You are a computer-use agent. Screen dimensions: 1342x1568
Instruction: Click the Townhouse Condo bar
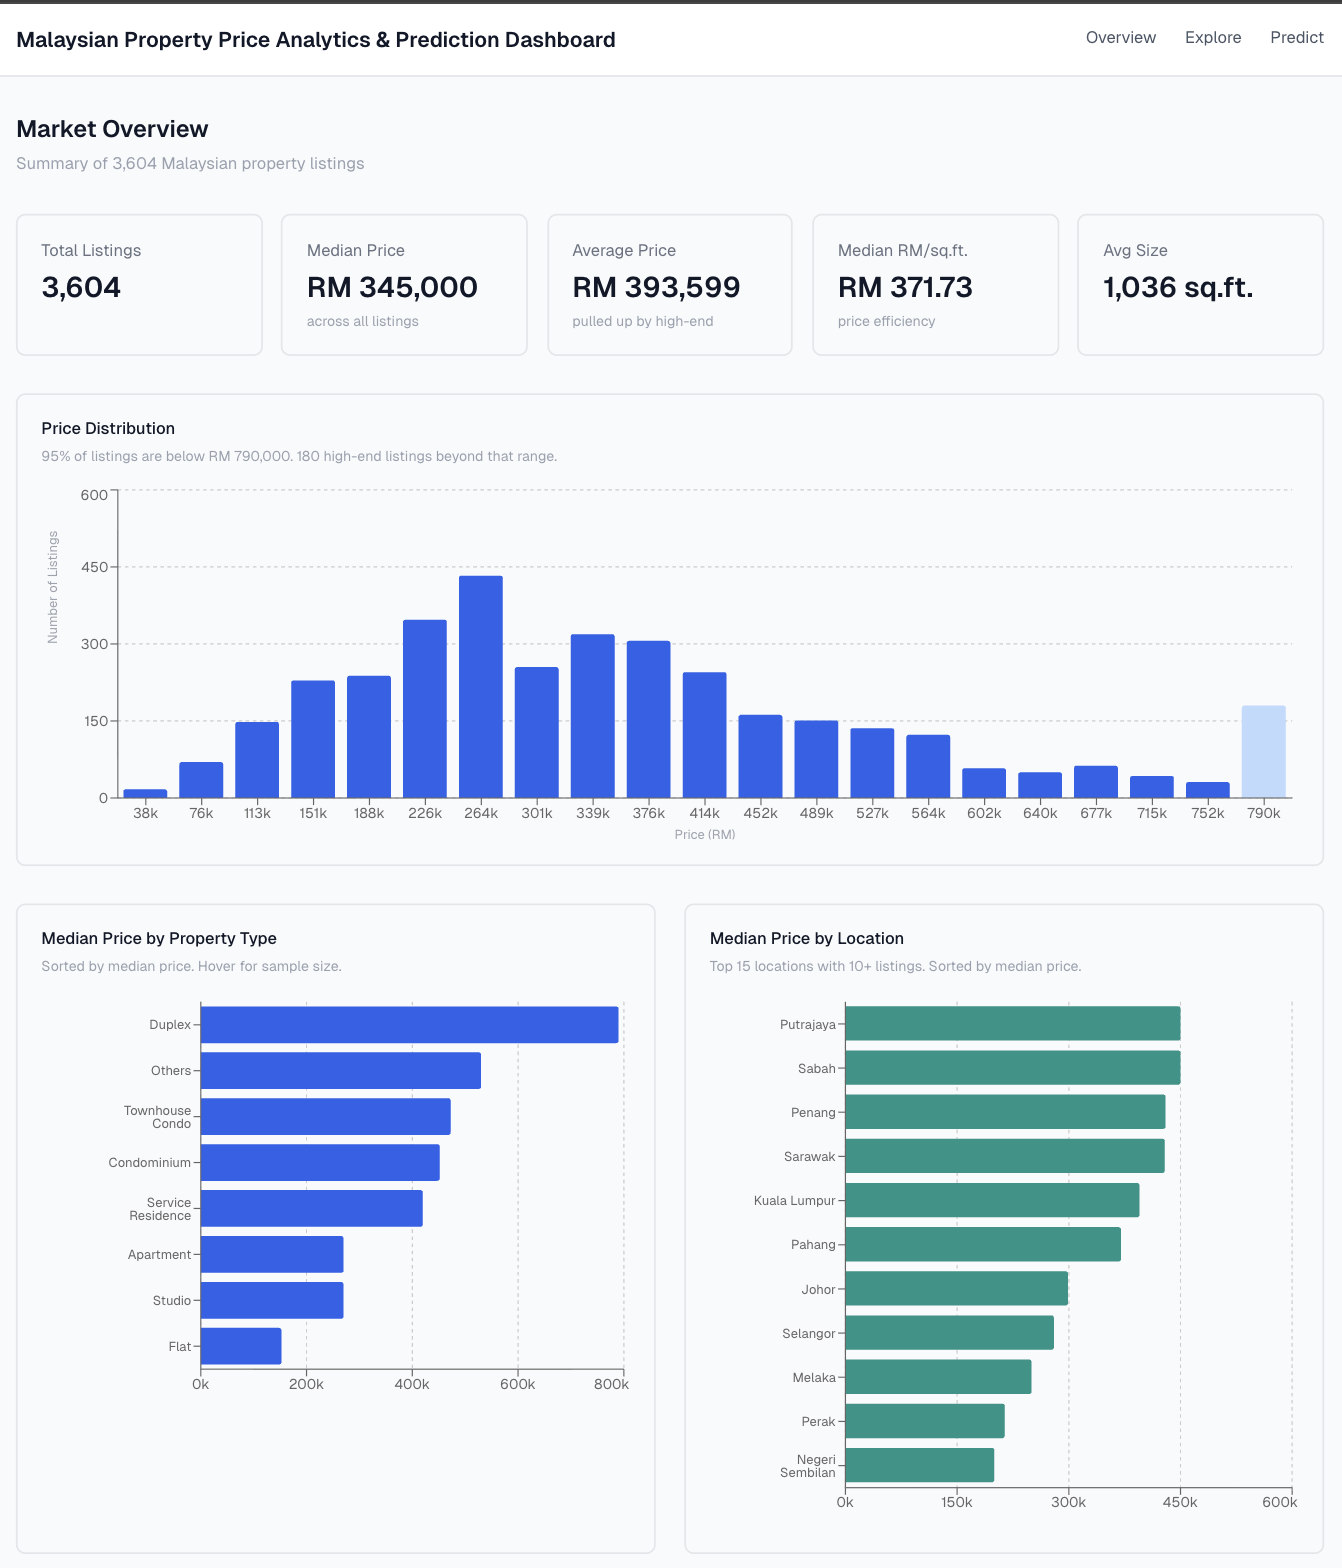pyautogui.click(x=326, y=1117)
